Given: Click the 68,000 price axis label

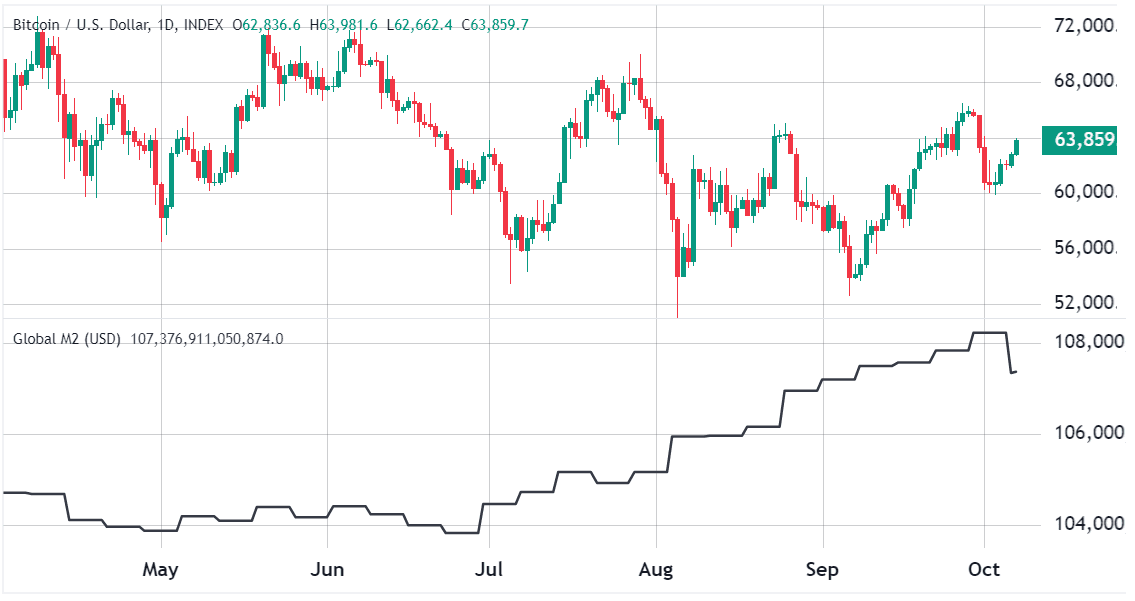Looking at the screenshot, I should point(1085,80).
